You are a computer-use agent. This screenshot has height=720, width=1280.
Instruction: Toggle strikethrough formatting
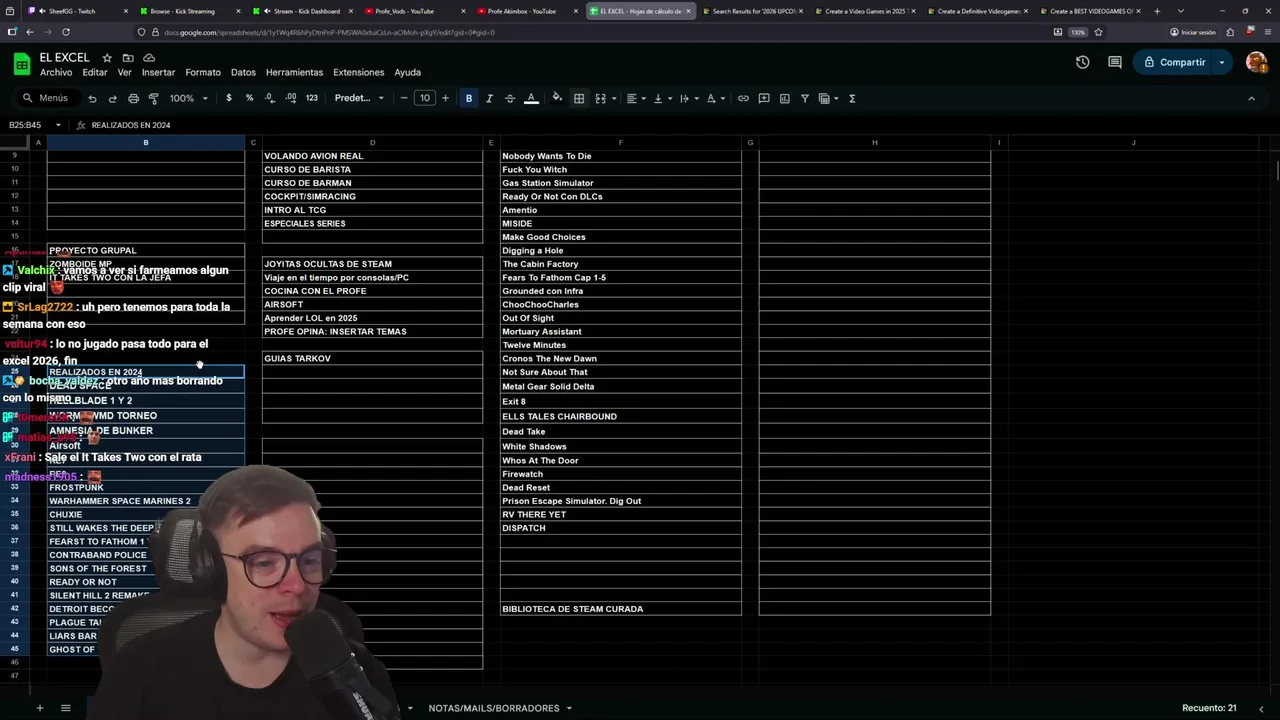pyautogui.click(x=510, y=98)
